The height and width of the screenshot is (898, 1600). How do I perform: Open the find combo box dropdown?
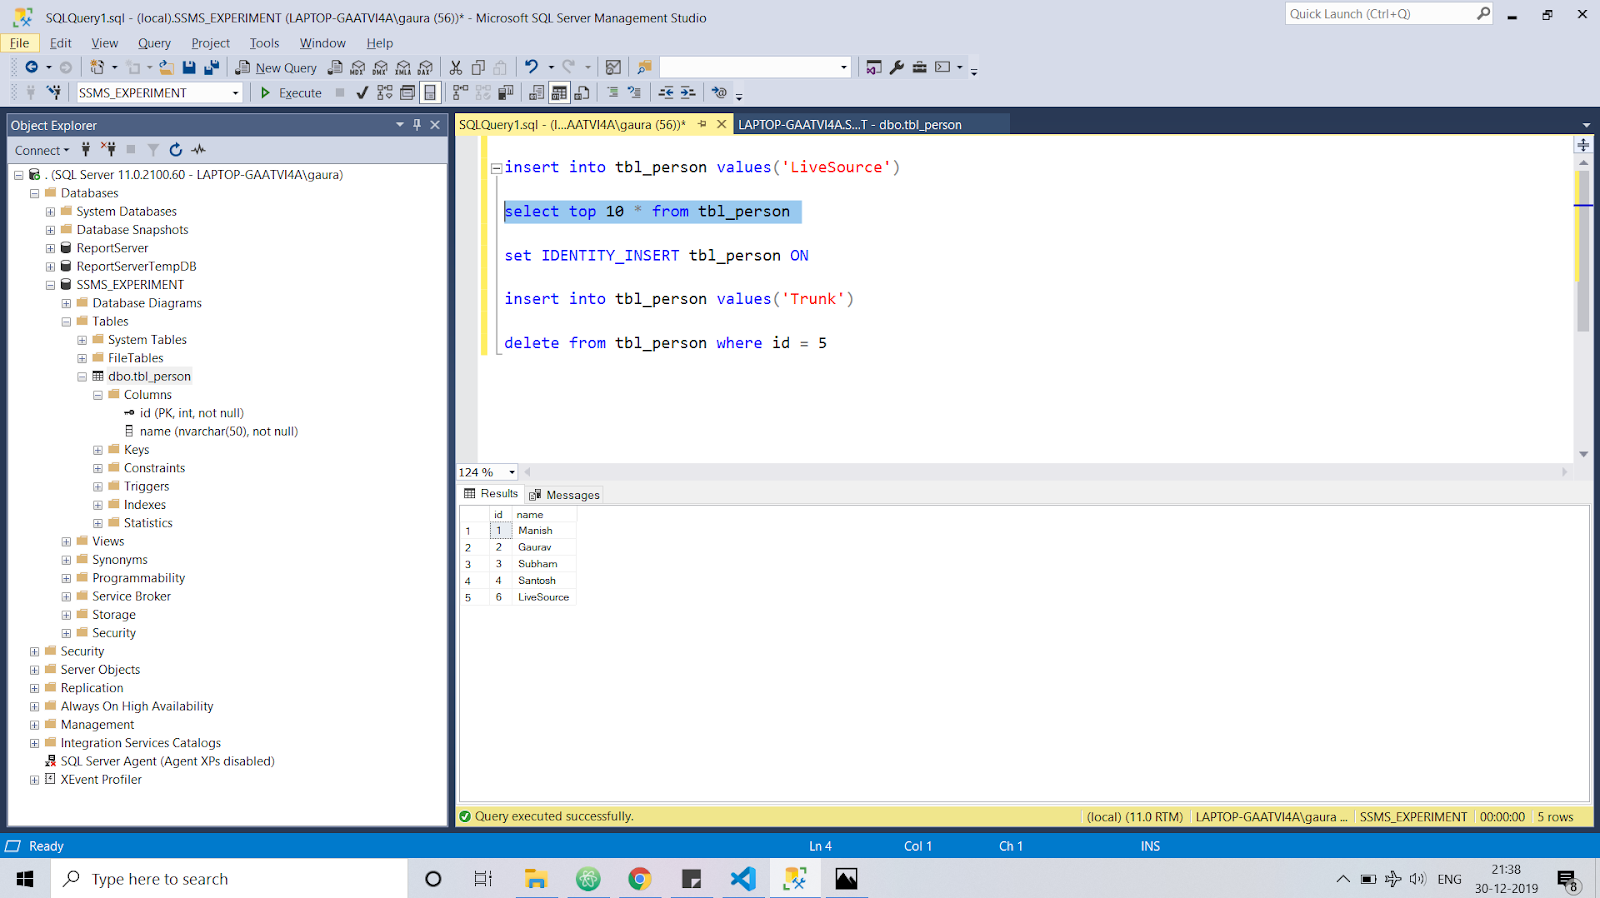coord(844,68)
